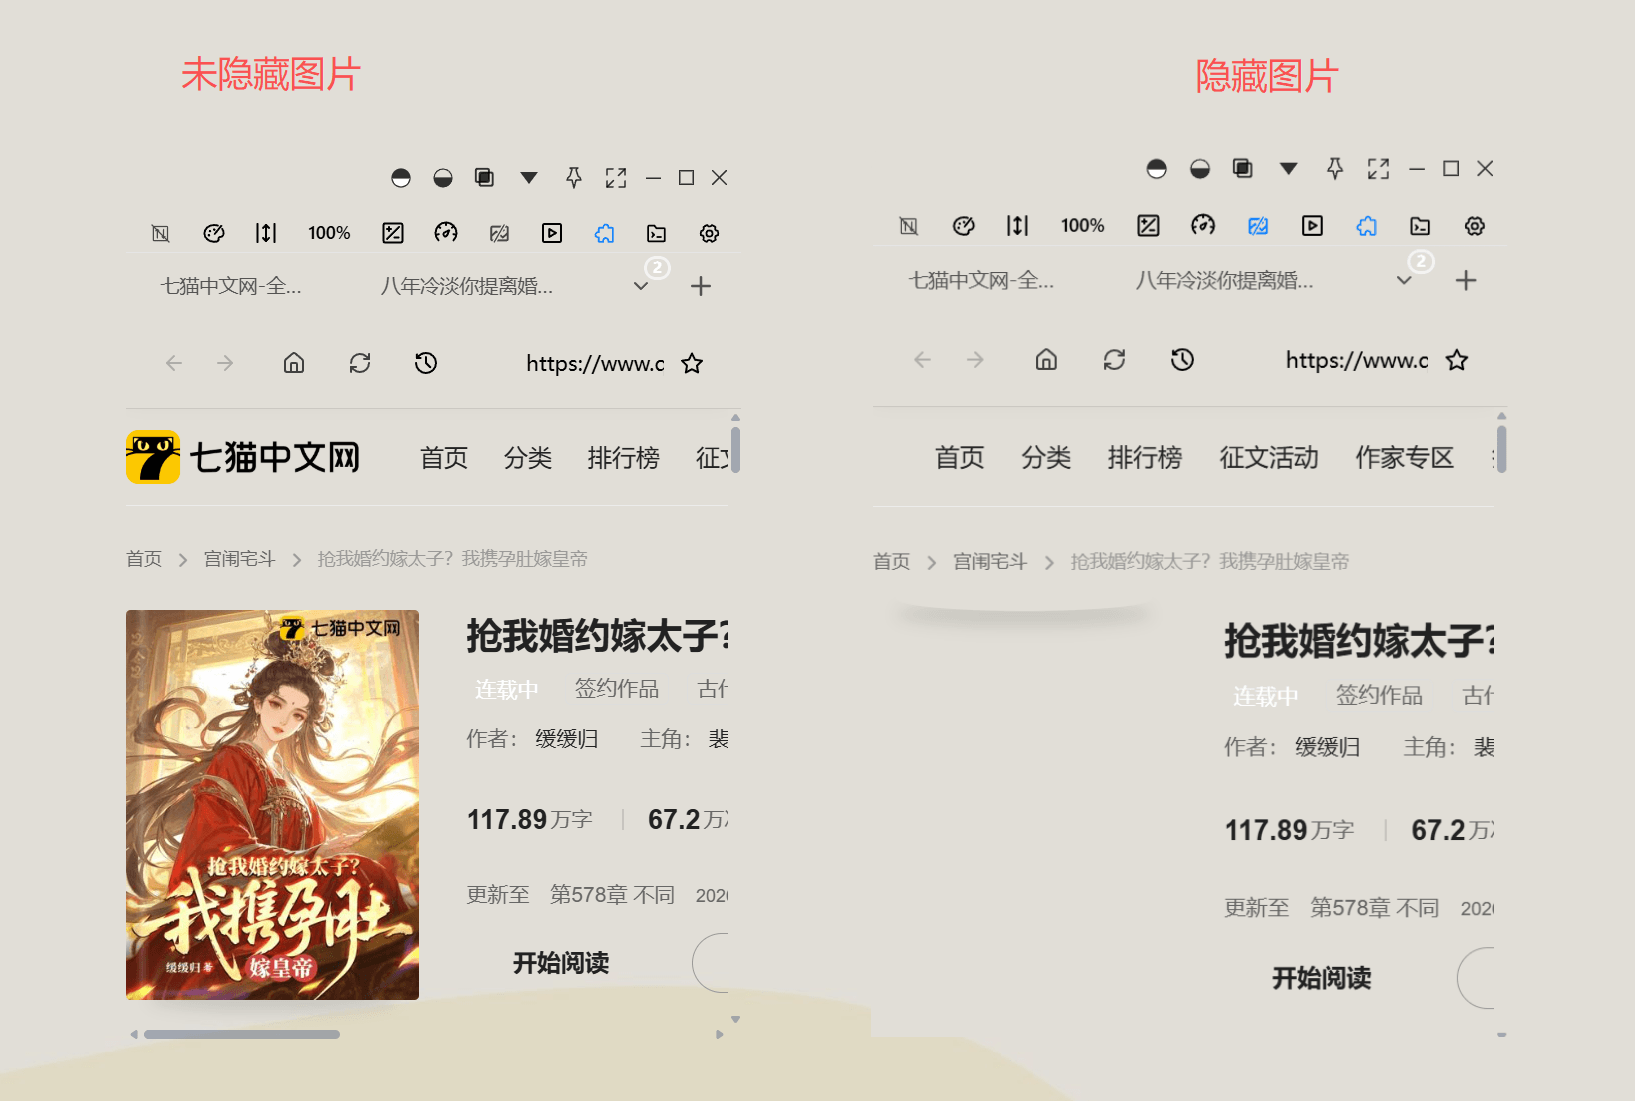Open the settings gear on the toolbar
This screenshot has width=1635, height=1101.
tap(709, 233)
